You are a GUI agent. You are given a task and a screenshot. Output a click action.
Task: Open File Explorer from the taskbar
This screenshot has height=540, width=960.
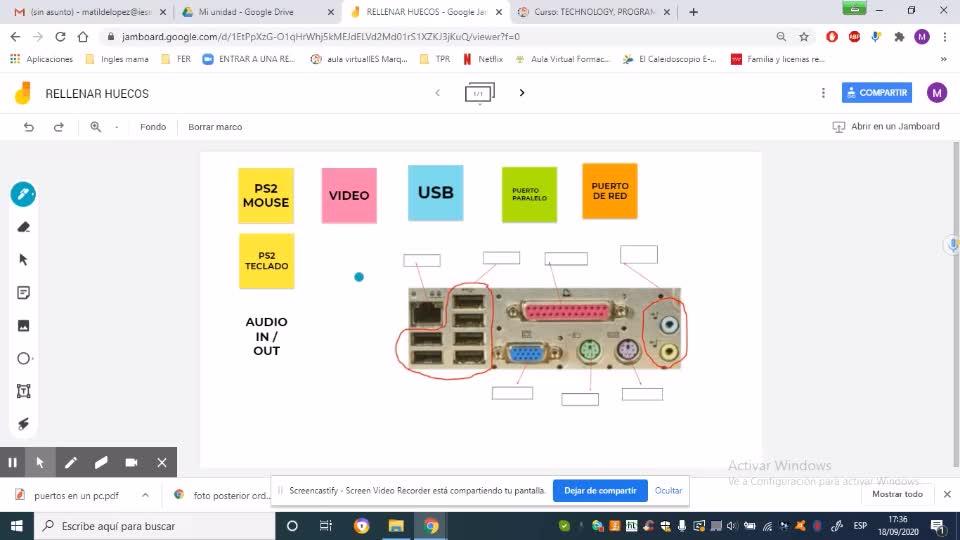[396, 526]
